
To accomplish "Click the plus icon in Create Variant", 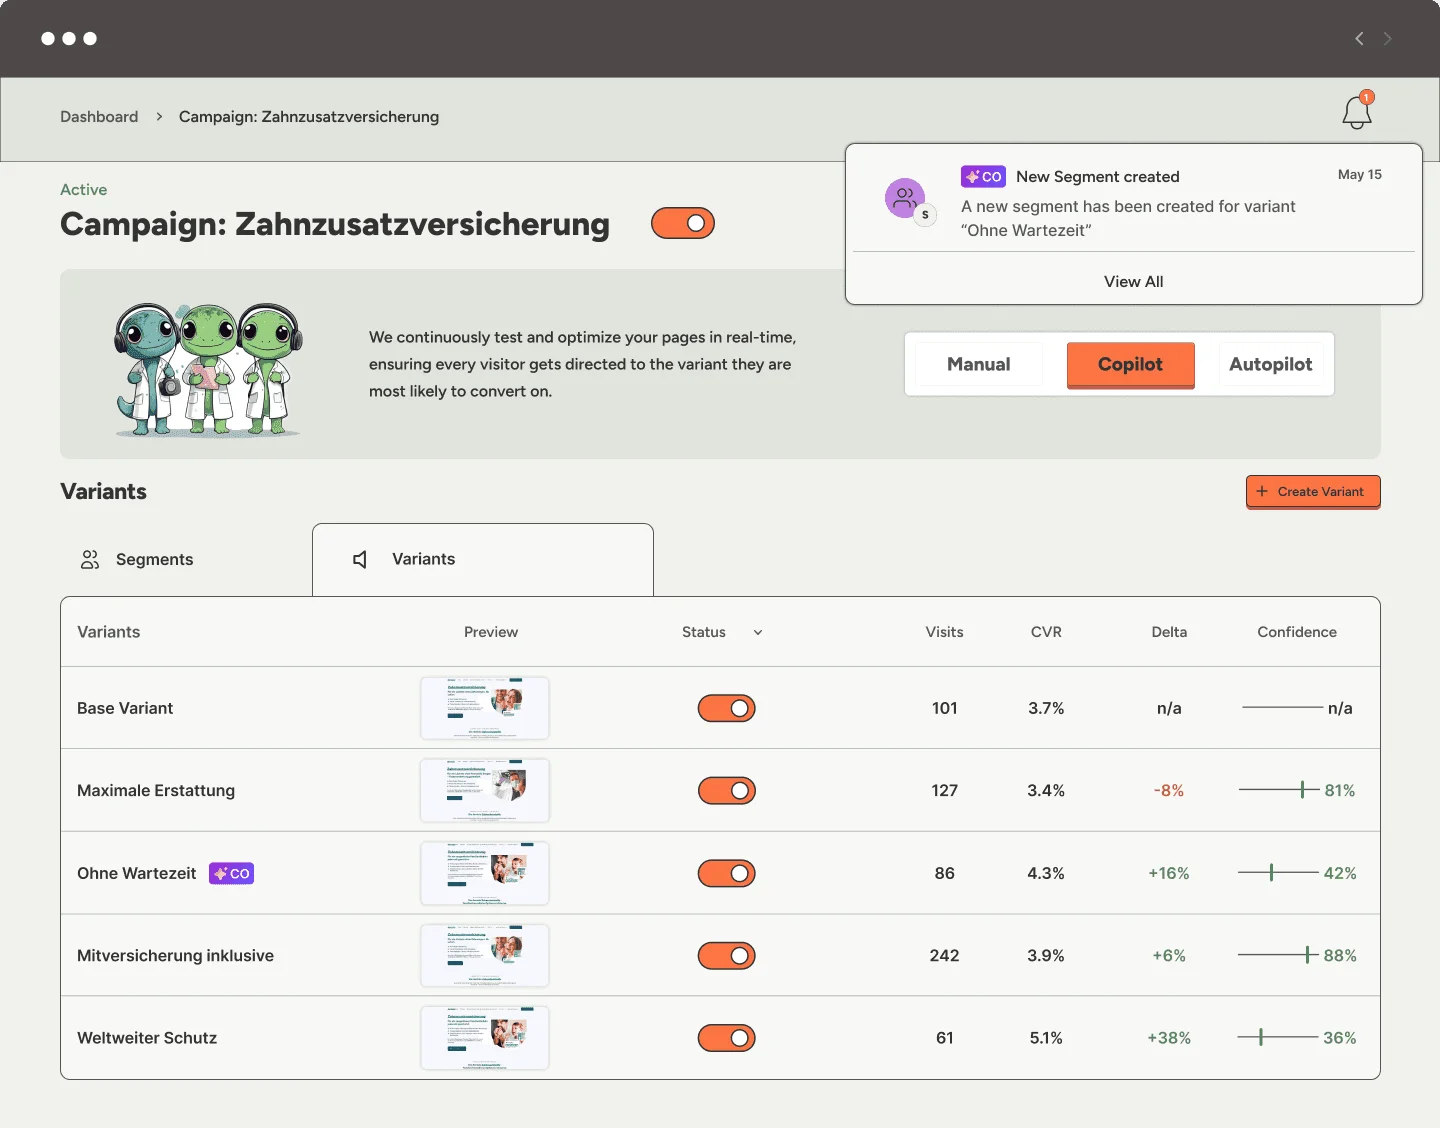I will coord(1262,491).
